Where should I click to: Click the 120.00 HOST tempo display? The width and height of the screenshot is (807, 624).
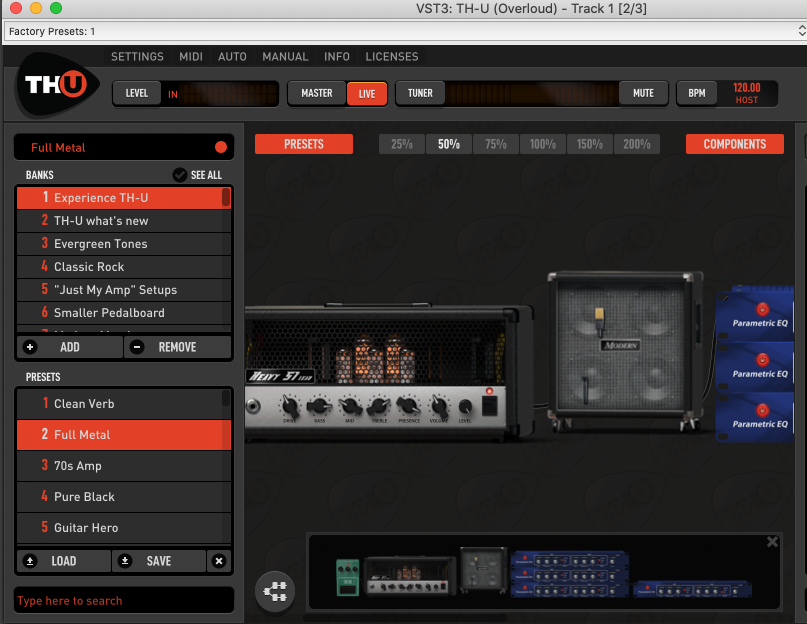point(747,93)
